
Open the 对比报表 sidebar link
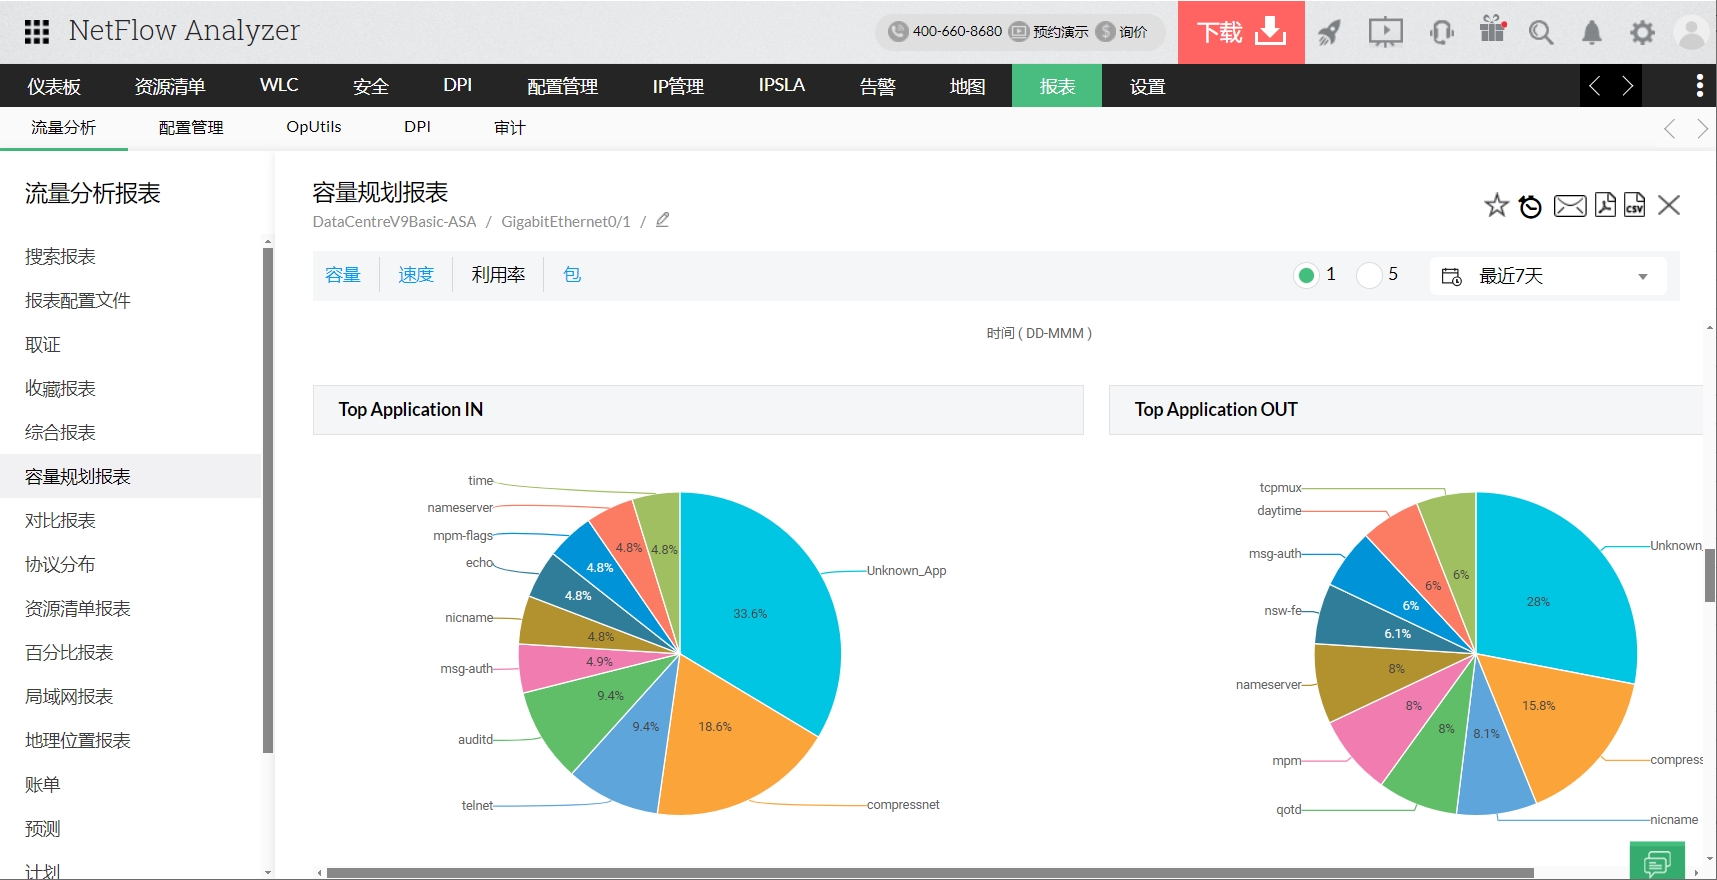click(60, 520)
